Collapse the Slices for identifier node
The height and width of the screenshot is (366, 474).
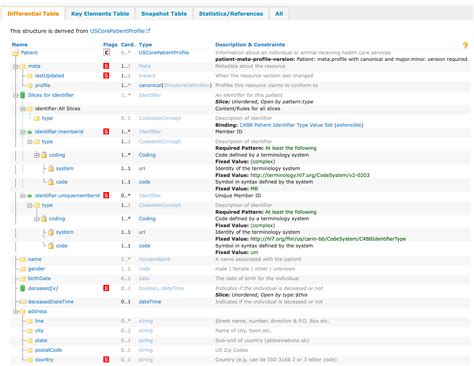point(15,95)
